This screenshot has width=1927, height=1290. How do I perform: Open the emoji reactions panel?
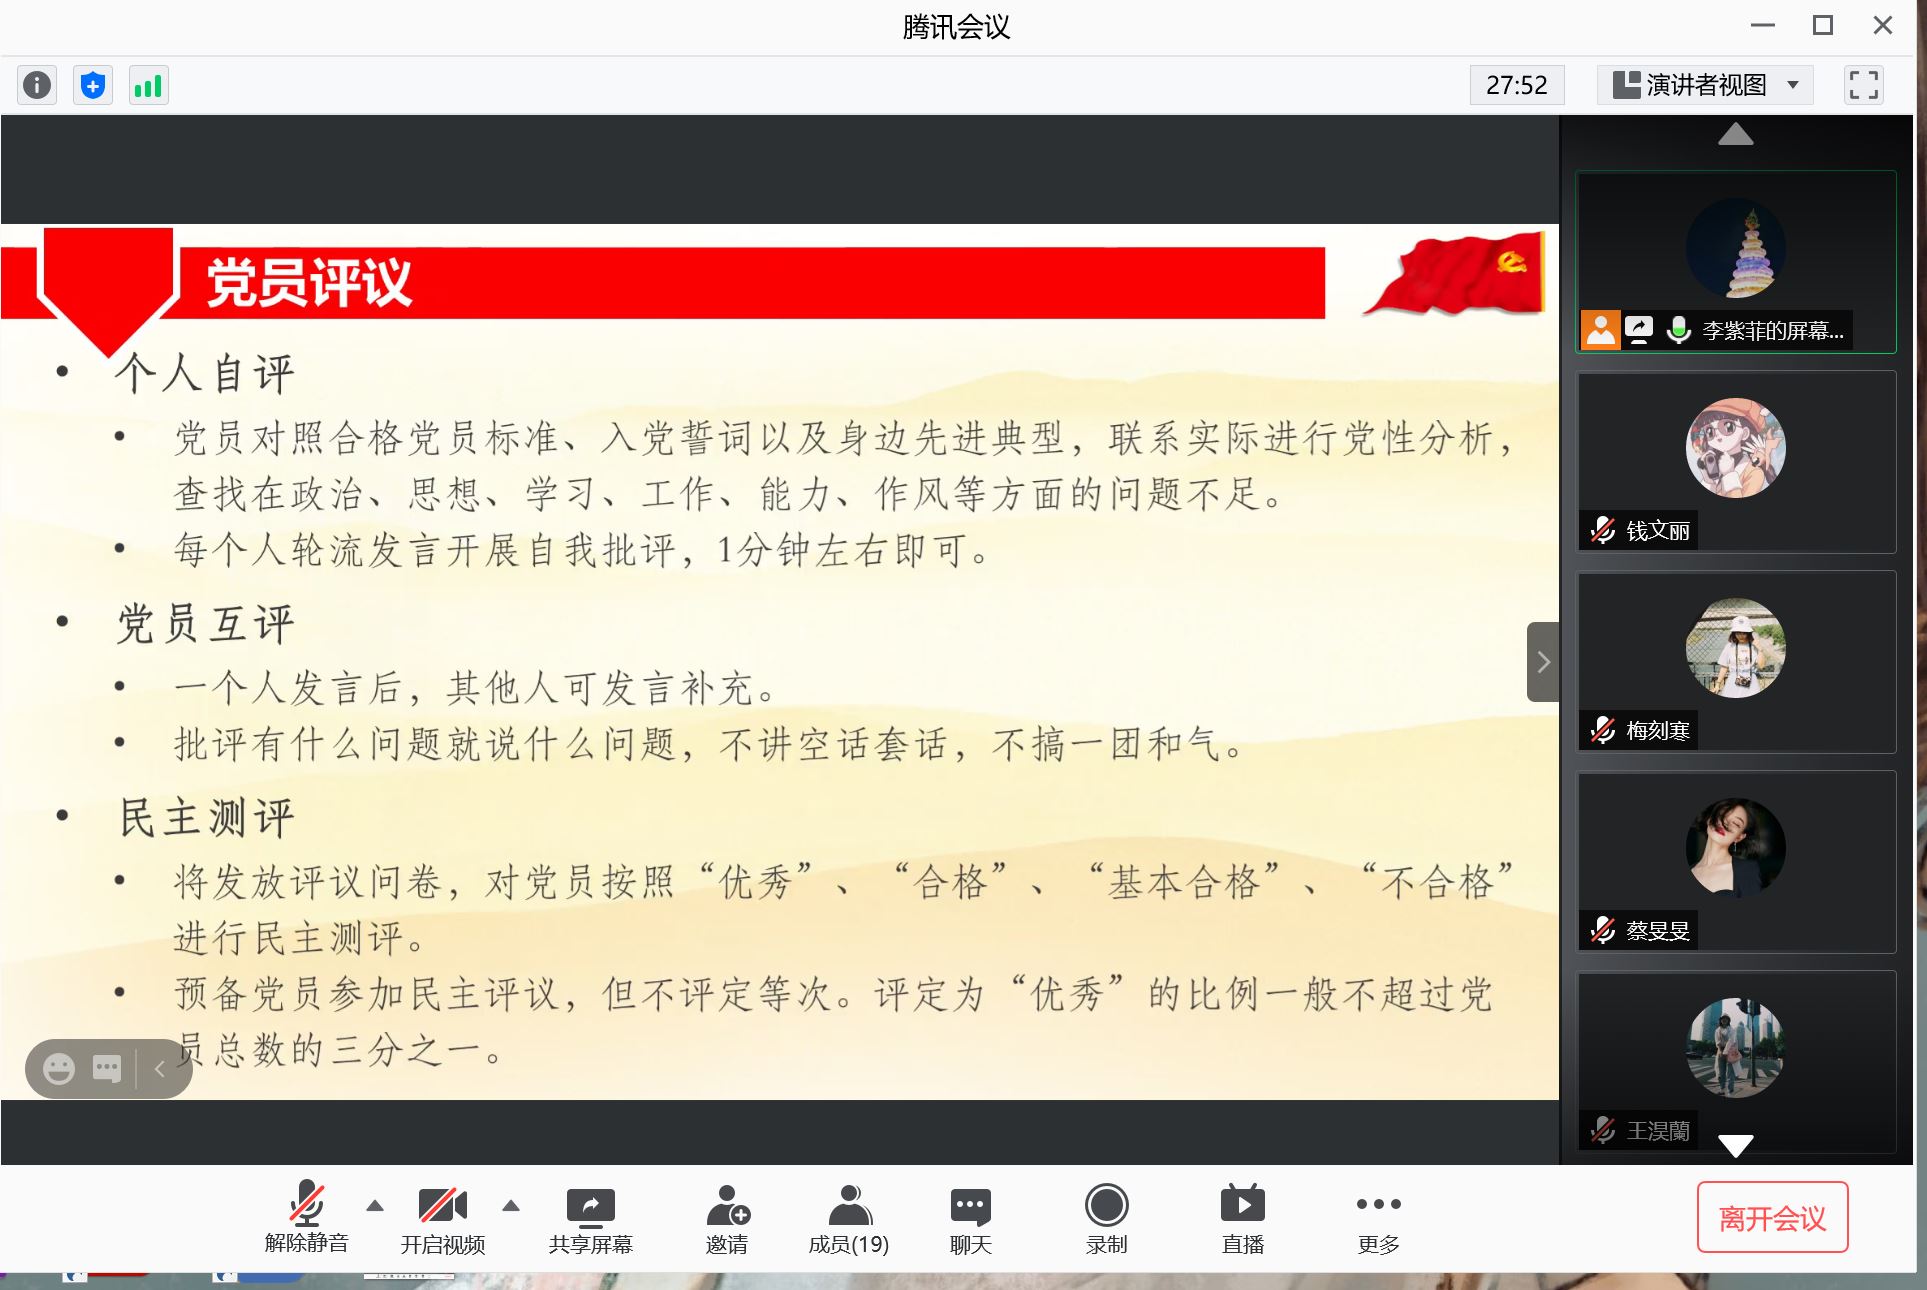(58, 1068)
